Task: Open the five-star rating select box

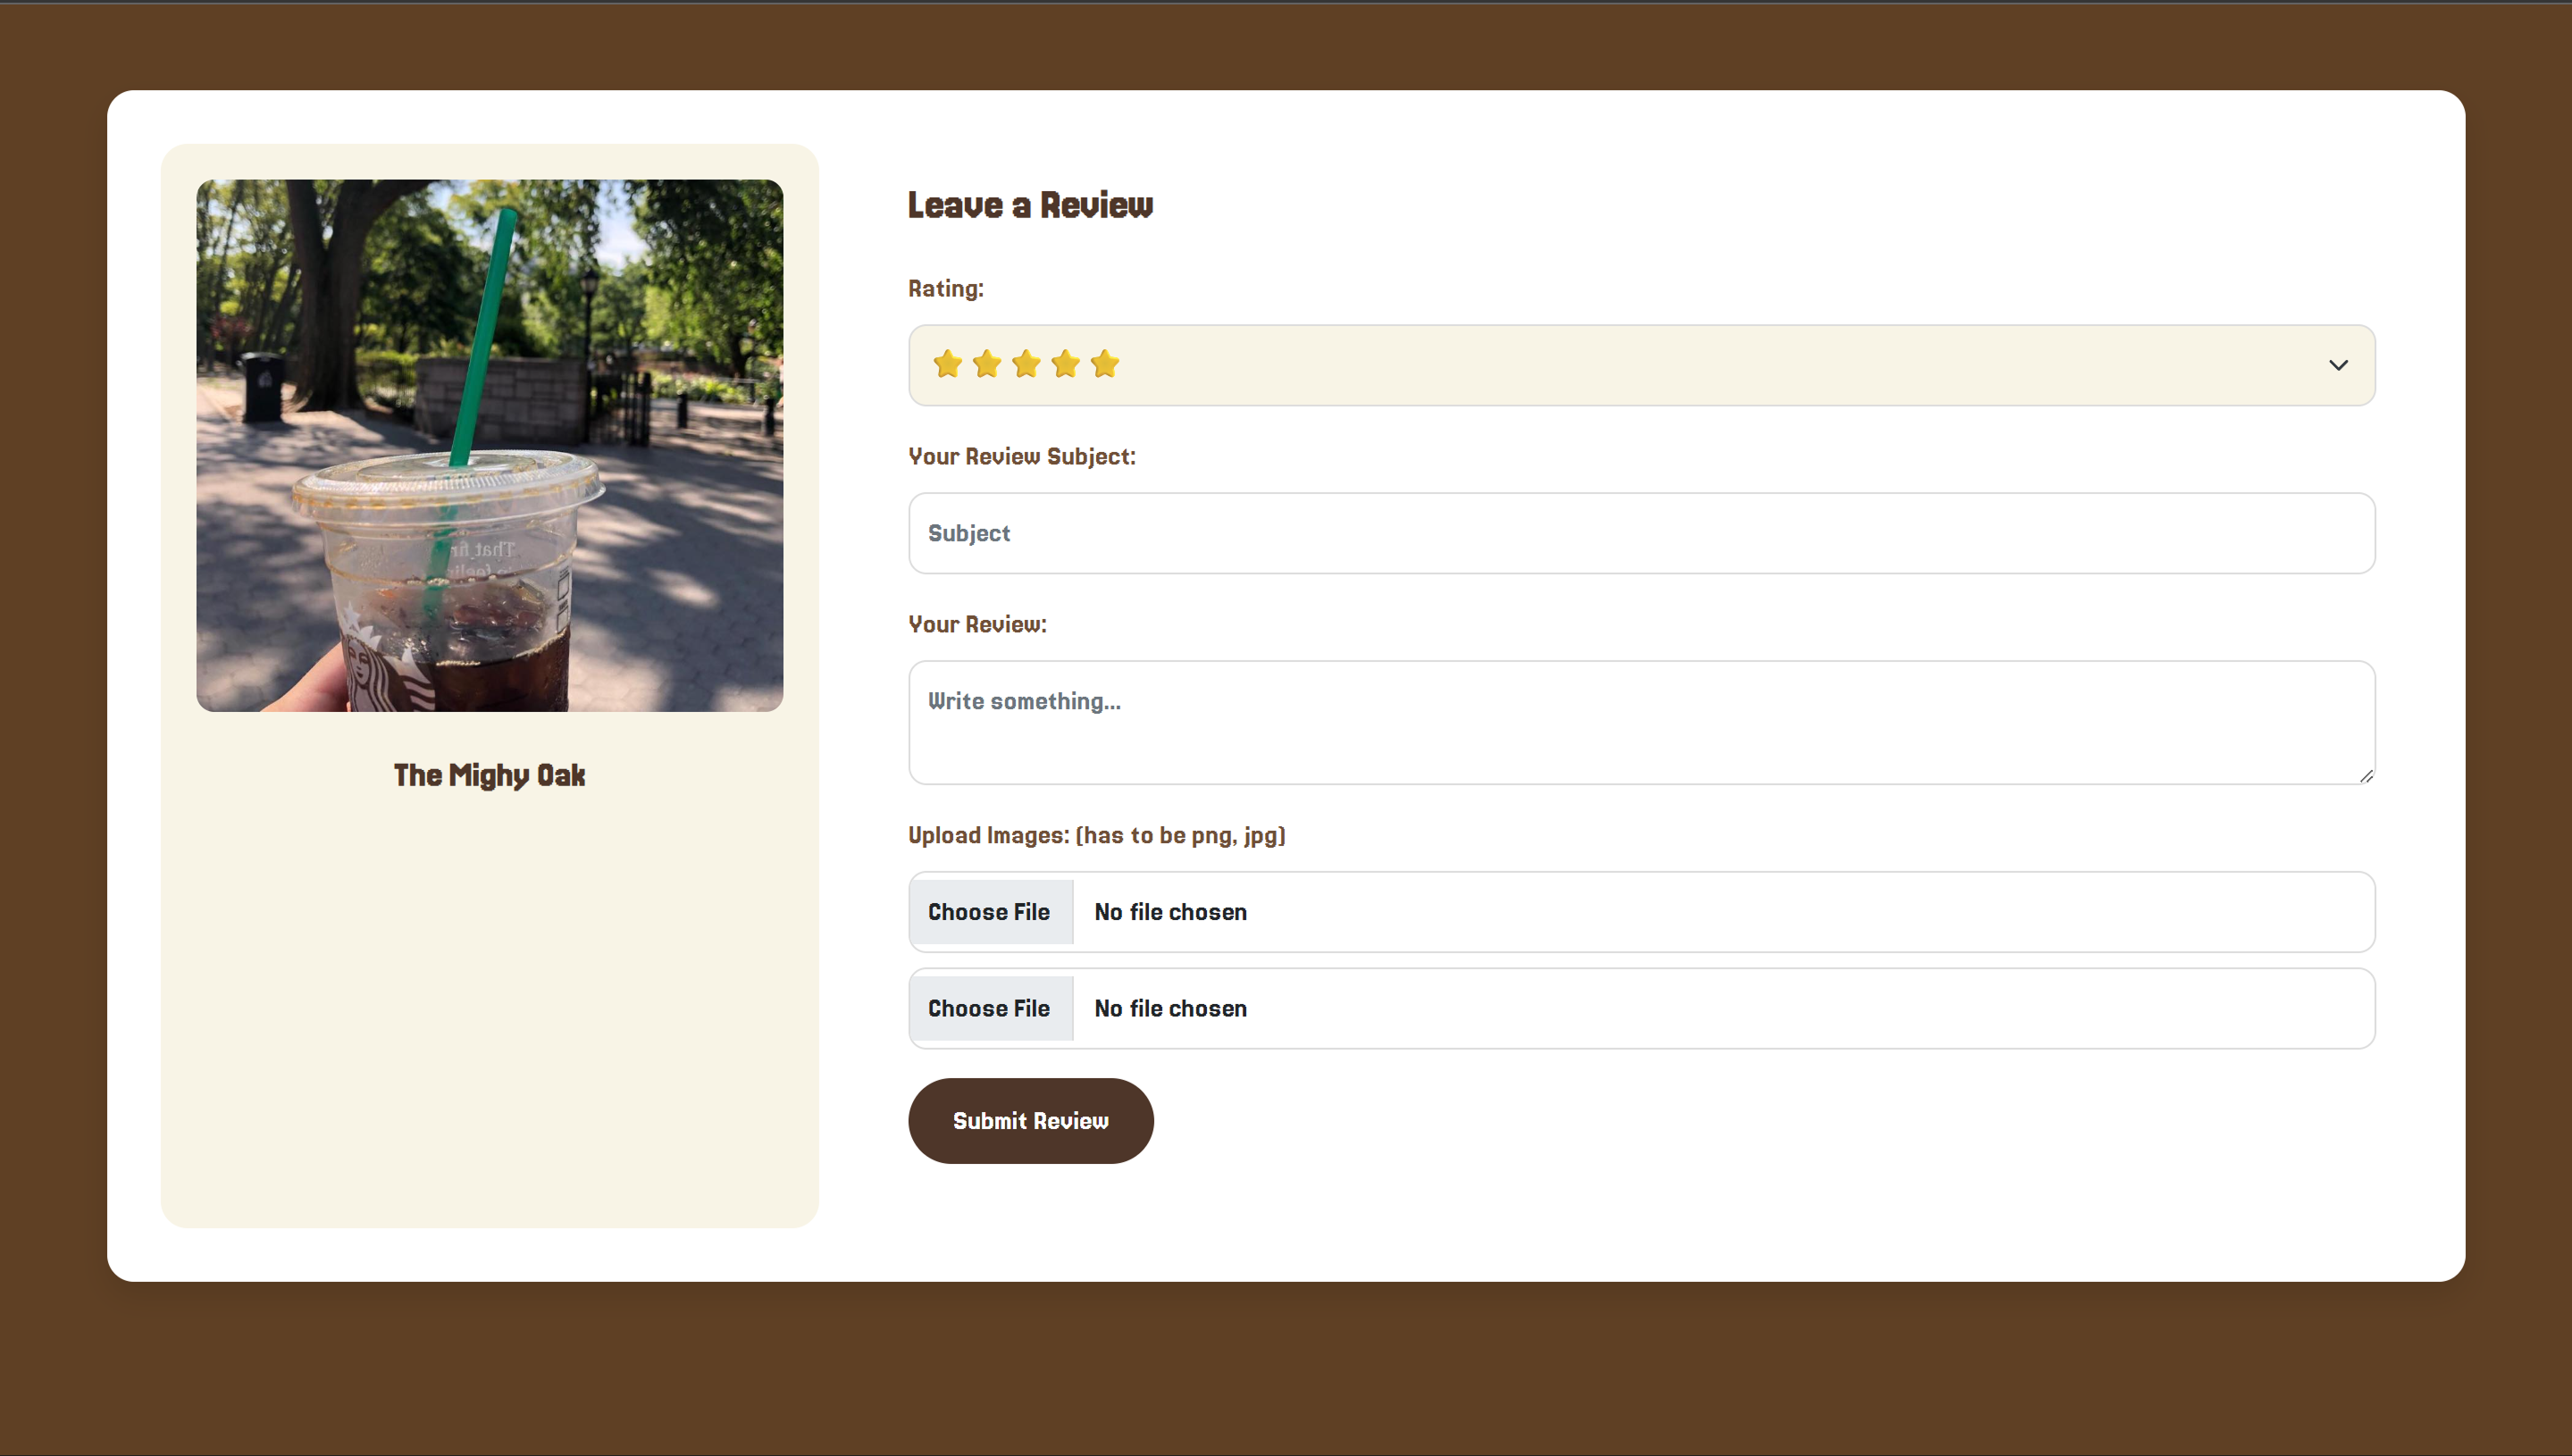Action: 1640,365
